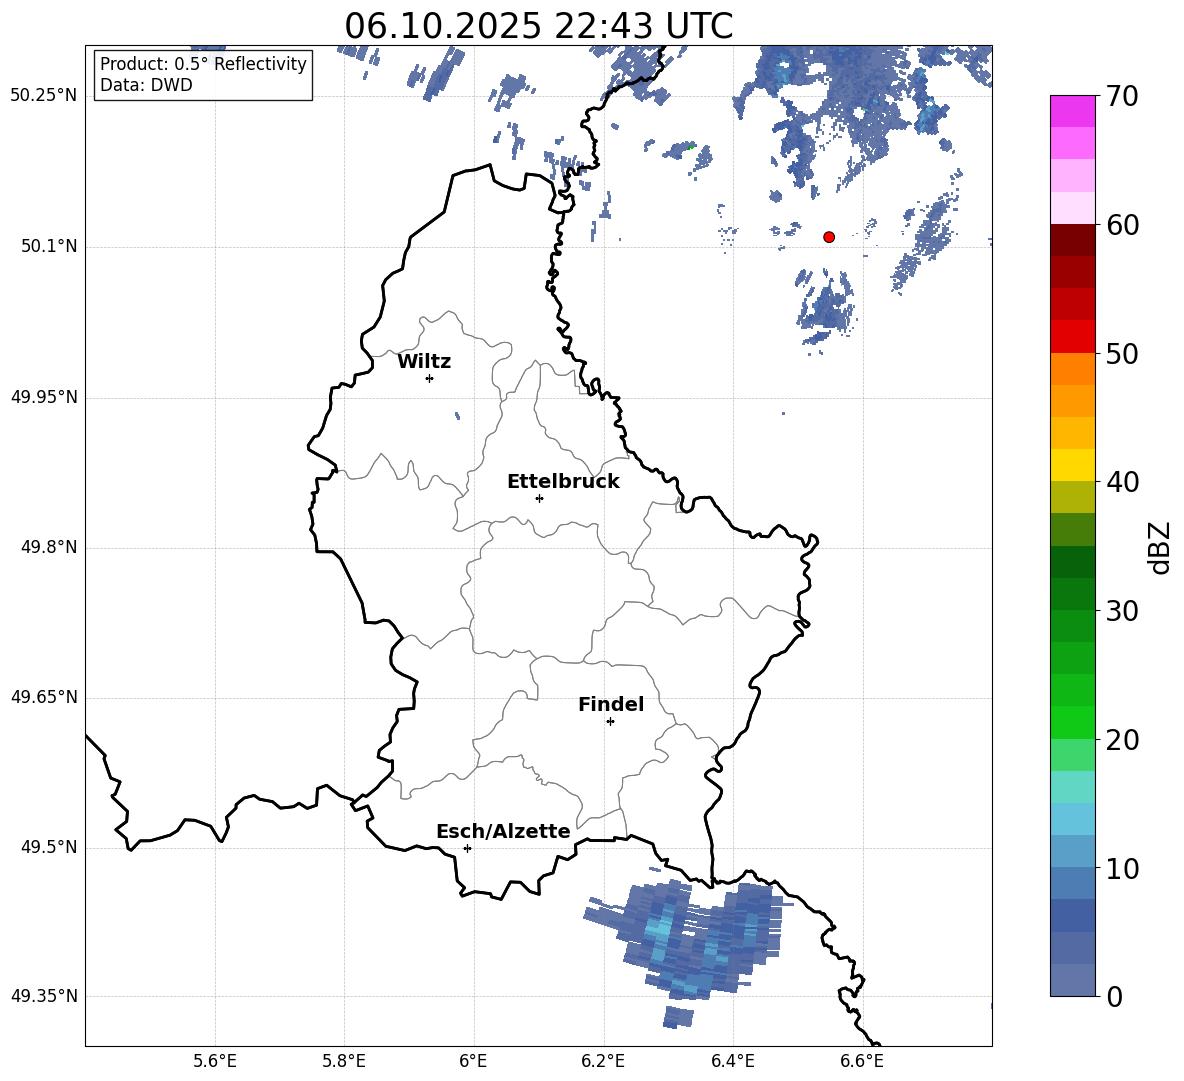
Task: Click the colorbar value 50
Action: pos(1122,354)
